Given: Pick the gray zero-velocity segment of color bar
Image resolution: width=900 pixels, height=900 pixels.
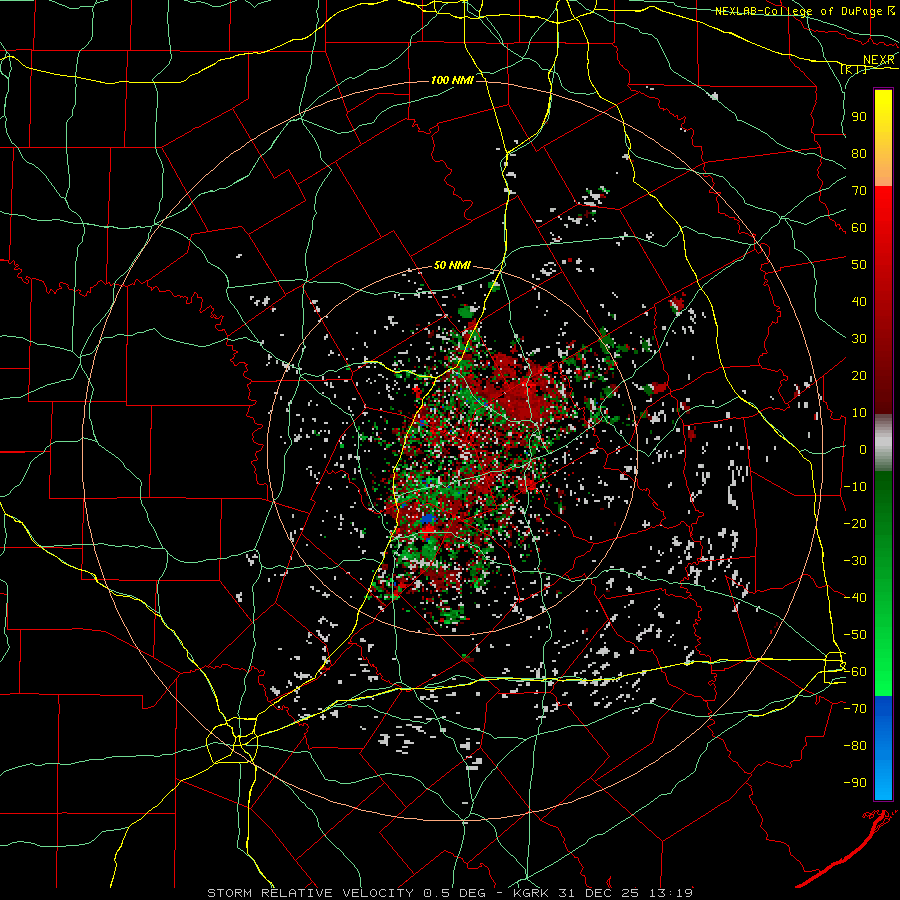Looking at the screenshot, I should 883,443.
